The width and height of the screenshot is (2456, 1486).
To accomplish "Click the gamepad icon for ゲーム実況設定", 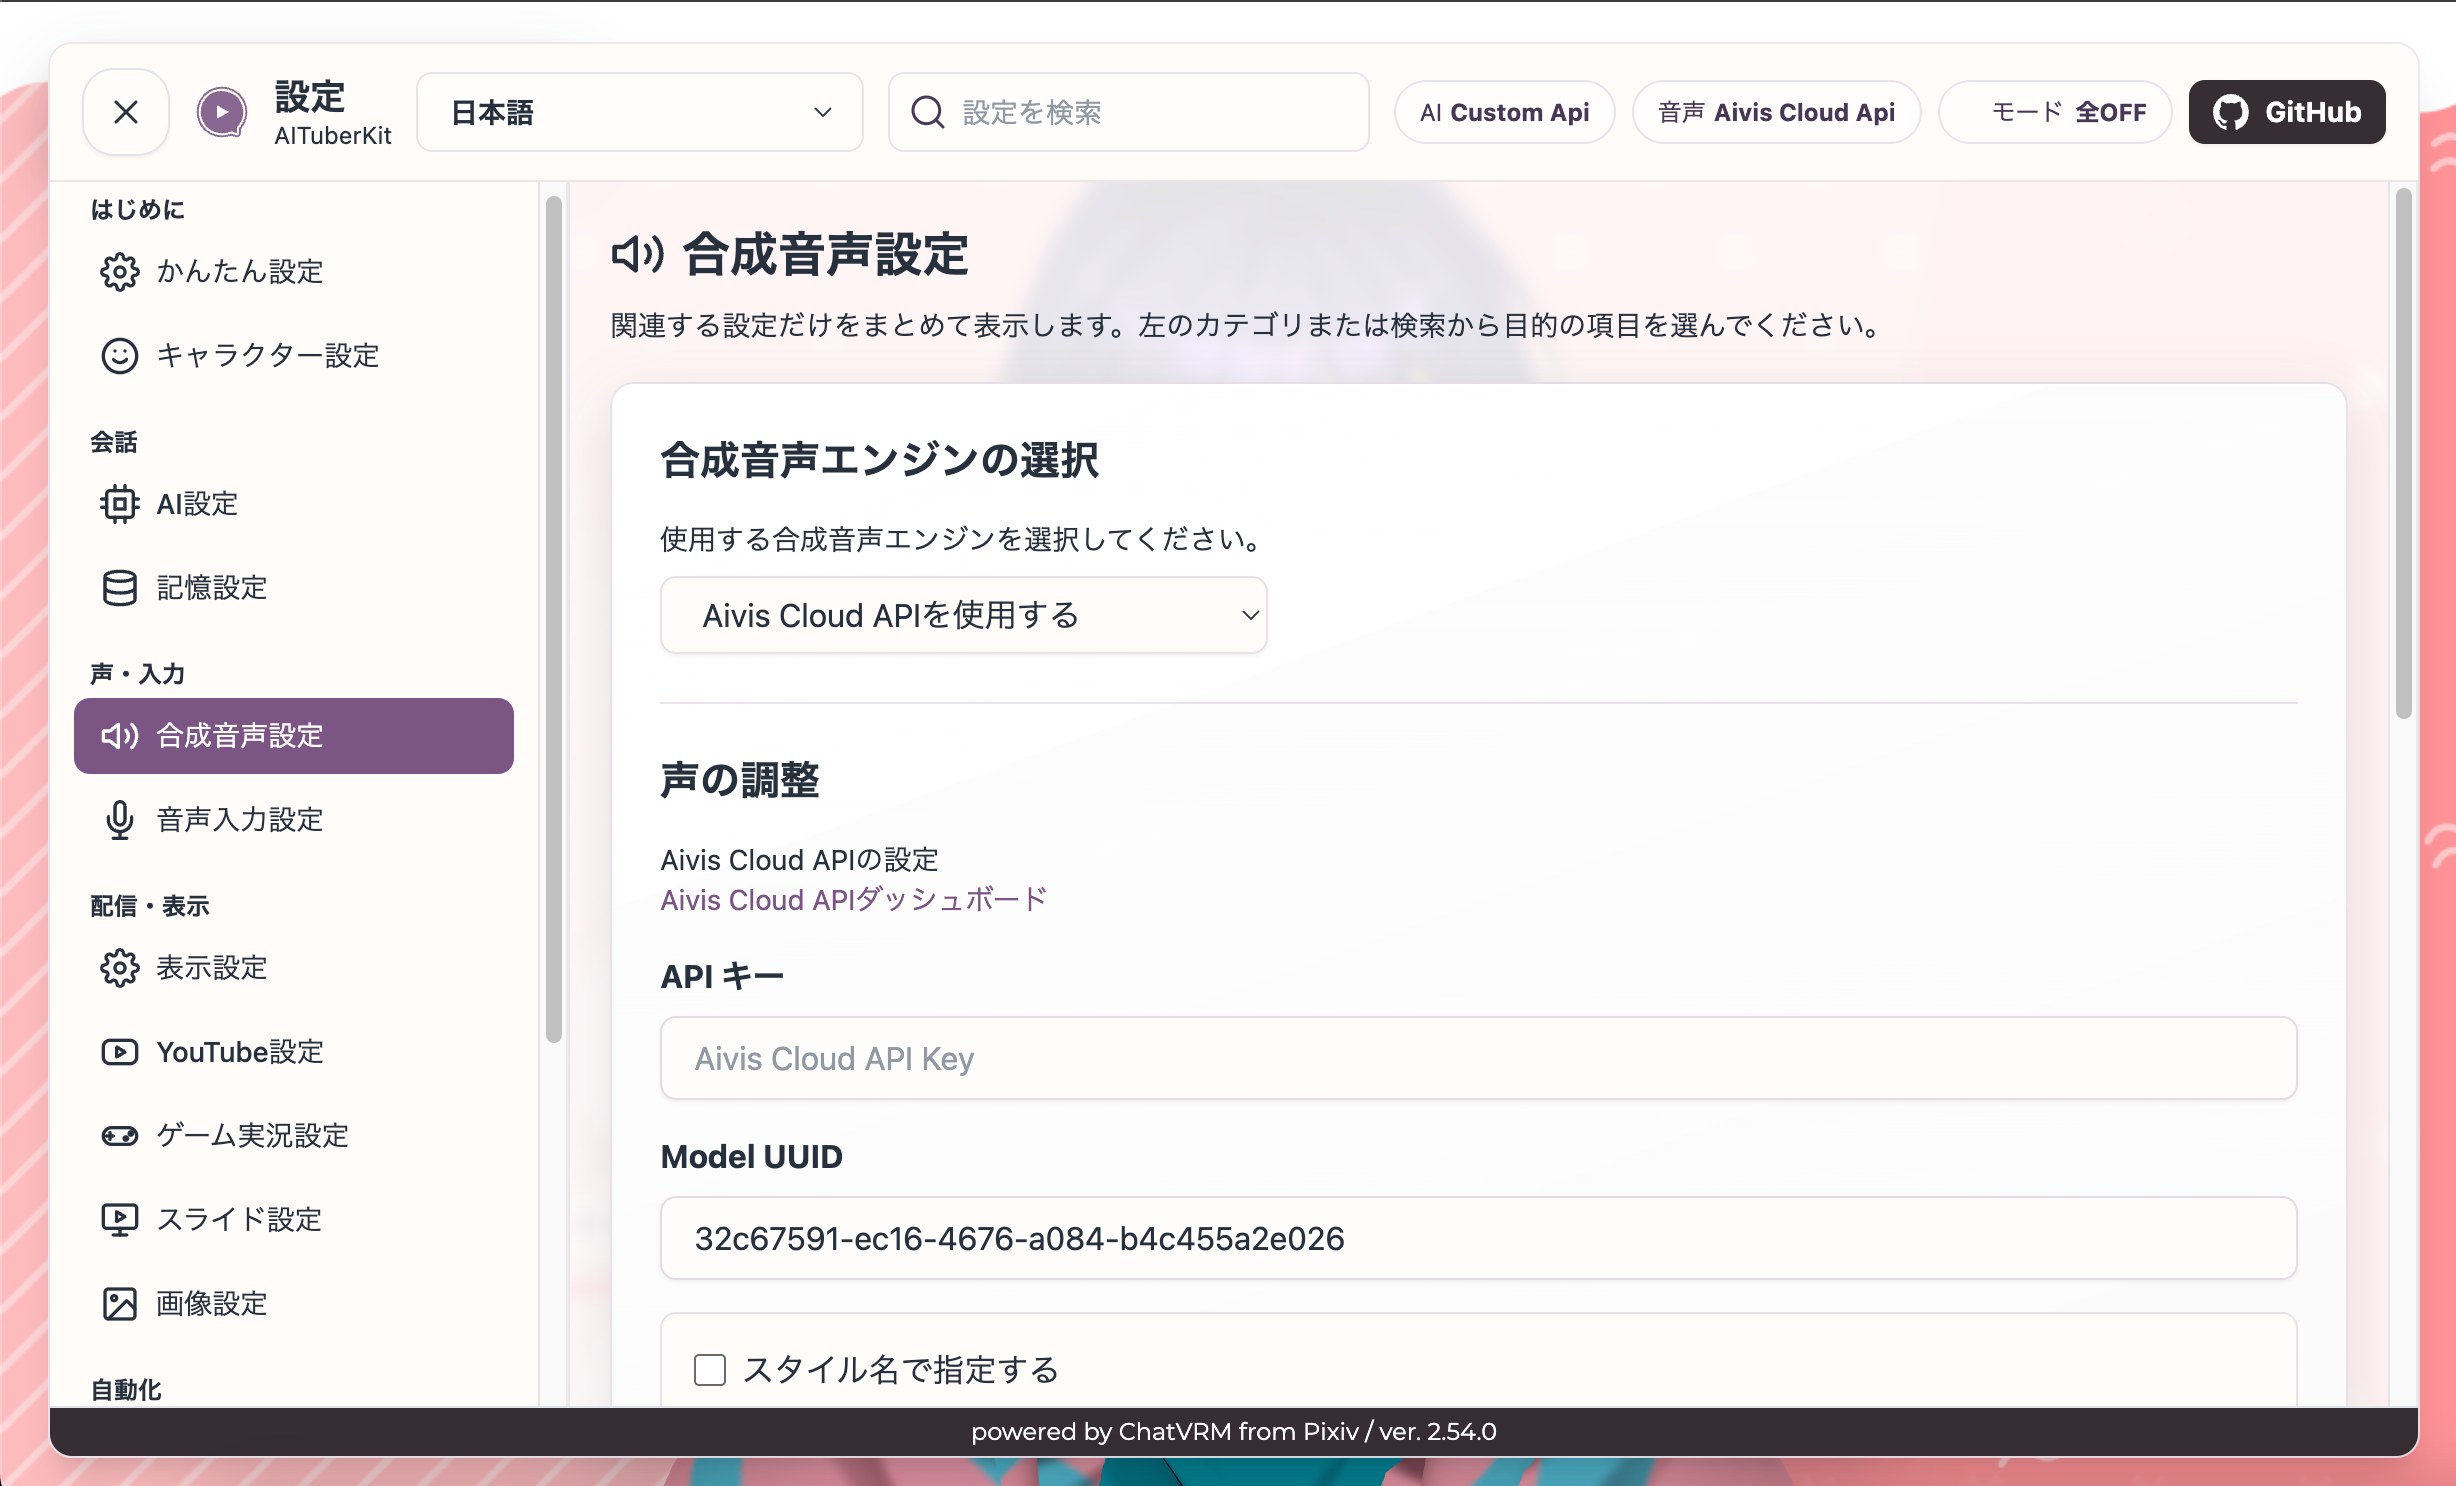I will coord(120,1135).
